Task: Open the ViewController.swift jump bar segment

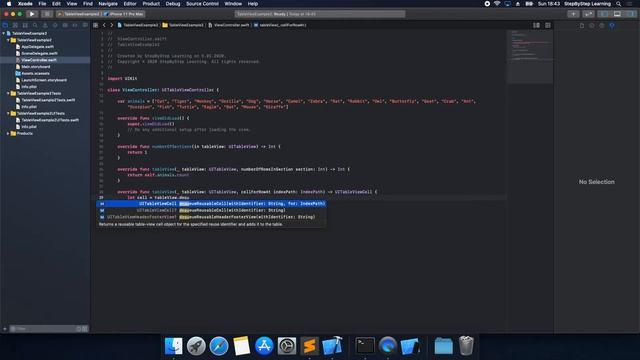Action: [x=229, y=25]
